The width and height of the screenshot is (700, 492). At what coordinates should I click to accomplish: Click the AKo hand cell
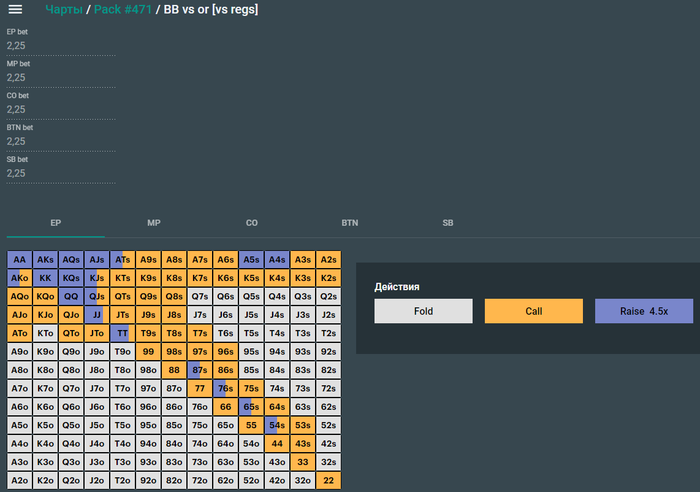20,278
